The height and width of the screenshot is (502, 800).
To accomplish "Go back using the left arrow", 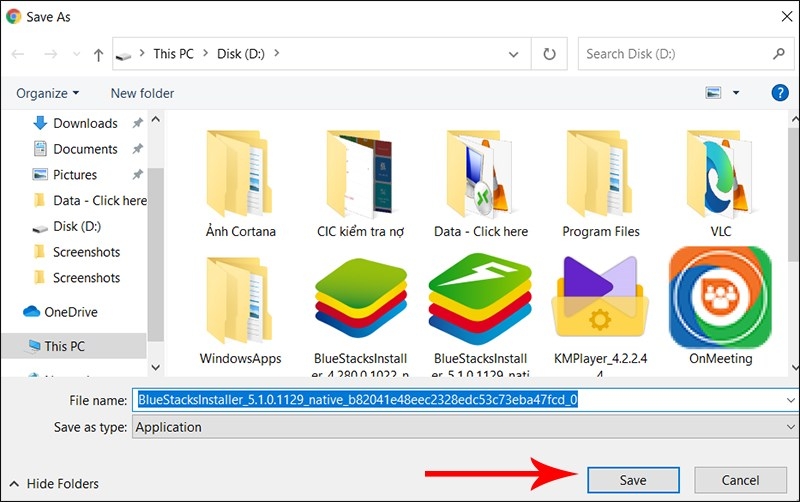I will 18,54.
